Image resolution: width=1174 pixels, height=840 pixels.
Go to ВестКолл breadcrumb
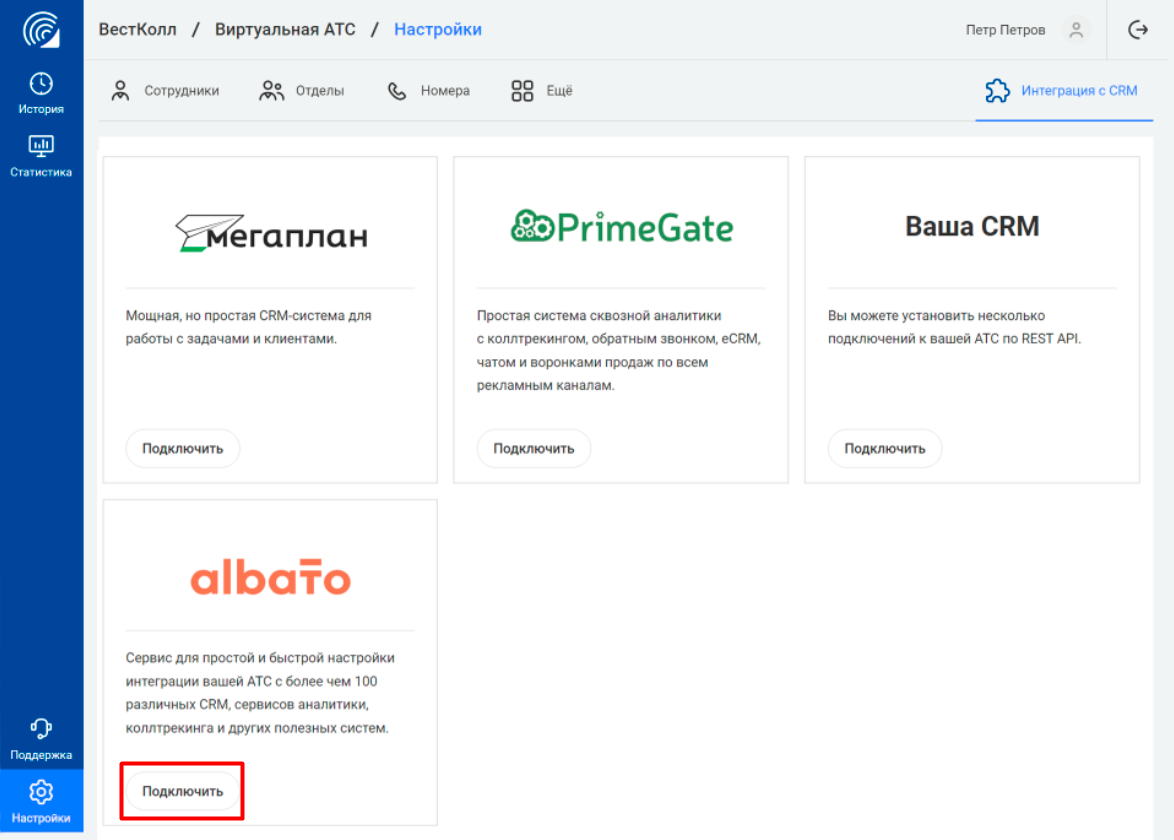point(138,30)
